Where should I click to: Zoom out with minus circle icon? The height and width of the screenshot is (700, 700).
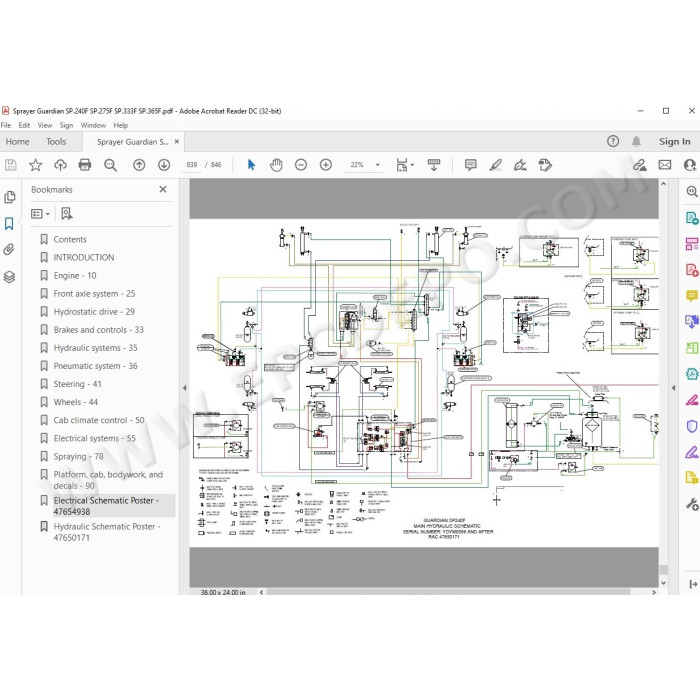pos(301,165)
